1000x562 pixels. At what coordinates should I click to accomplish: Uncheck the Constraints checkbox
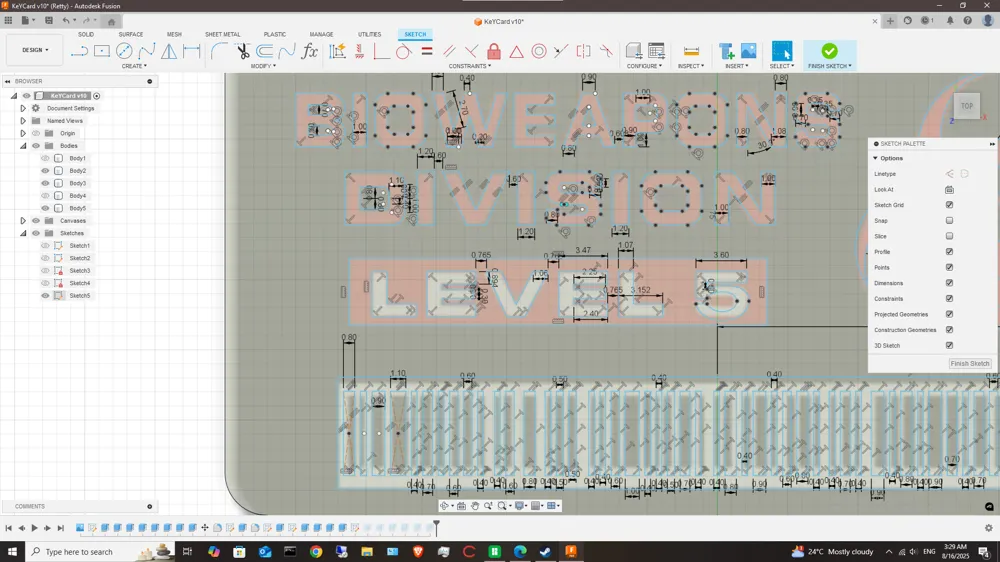coord(949,299)
